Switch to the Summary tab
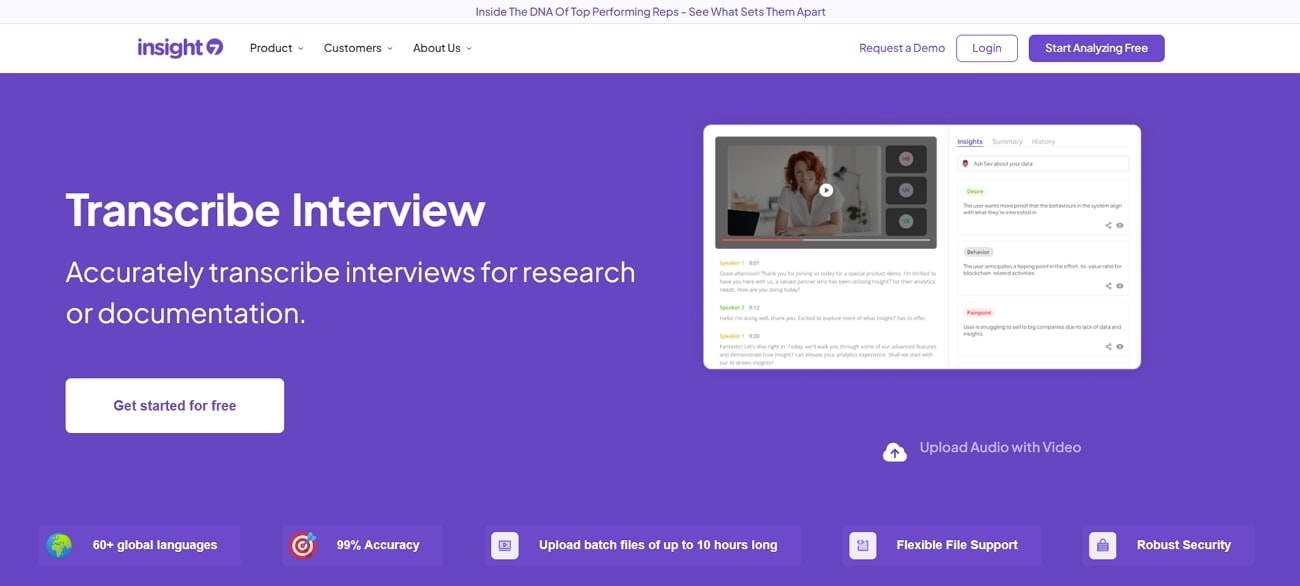The width and height of the screenshot is (1300, 586). [x=1007, y=142]
